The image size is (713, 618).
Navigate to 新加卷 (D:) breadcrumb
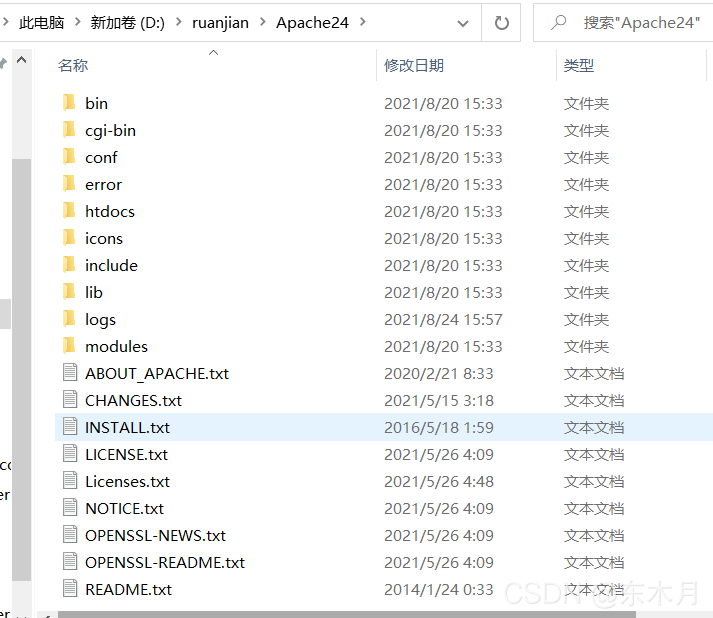point(127,22)
